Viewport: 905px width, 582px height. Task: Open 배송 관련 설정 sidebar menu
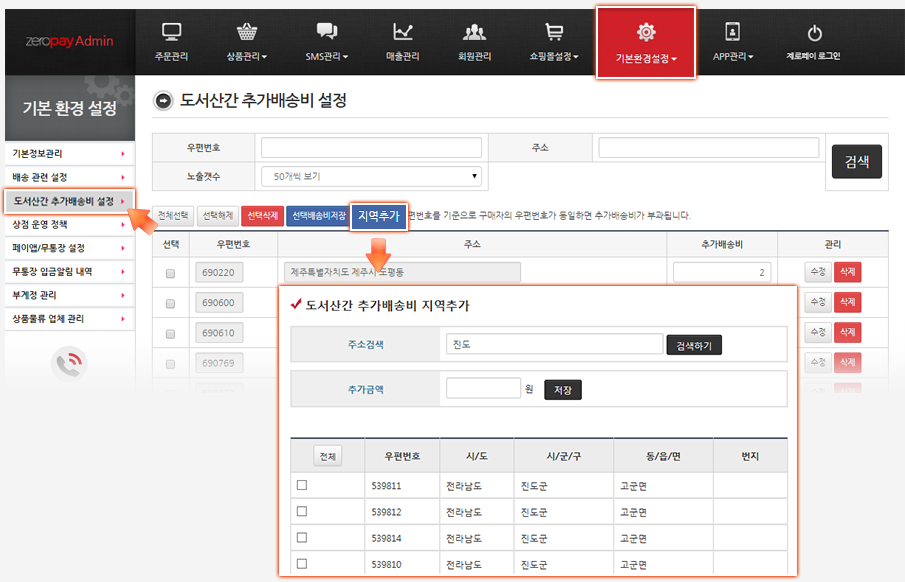click(69, 177)
